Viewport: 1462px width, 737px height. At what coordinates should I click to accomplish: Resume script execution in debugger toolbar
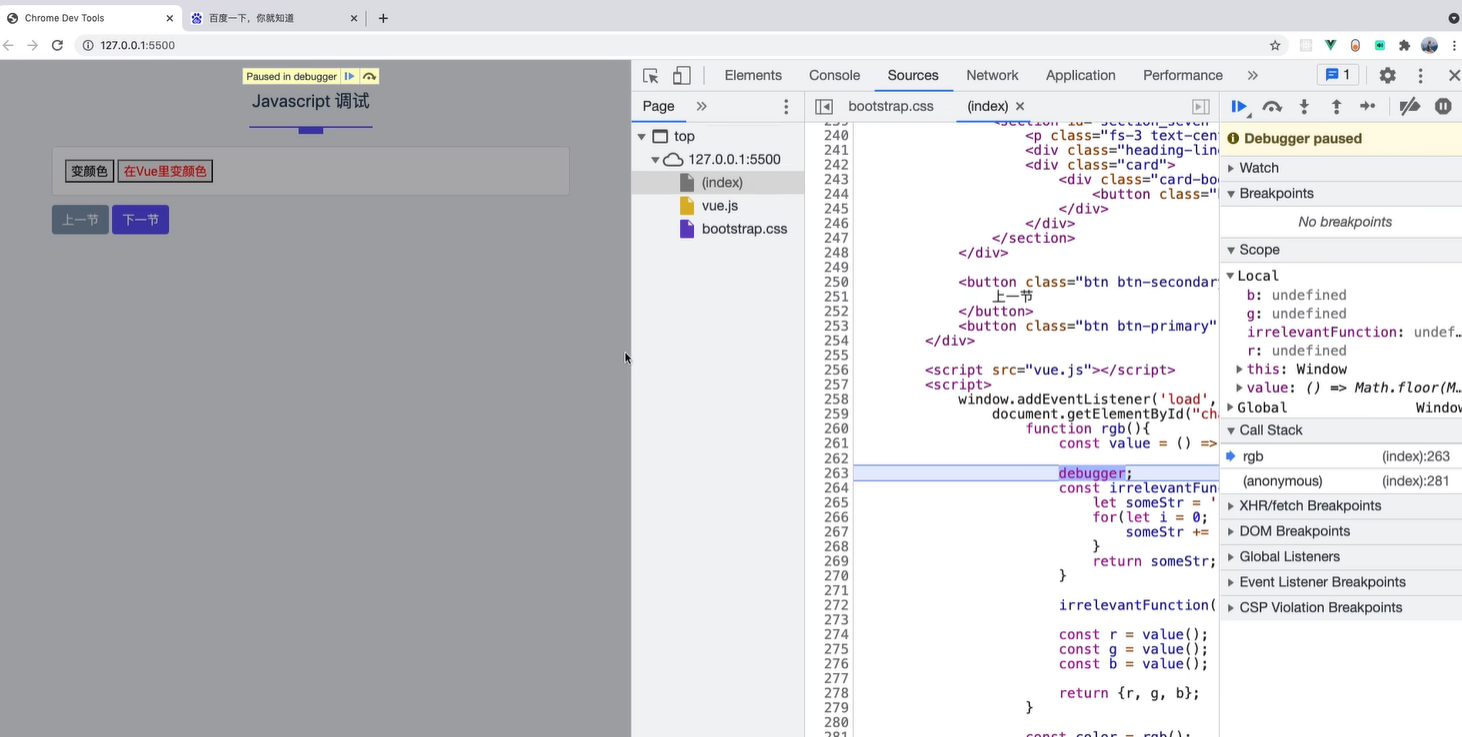coord(1239,107)
